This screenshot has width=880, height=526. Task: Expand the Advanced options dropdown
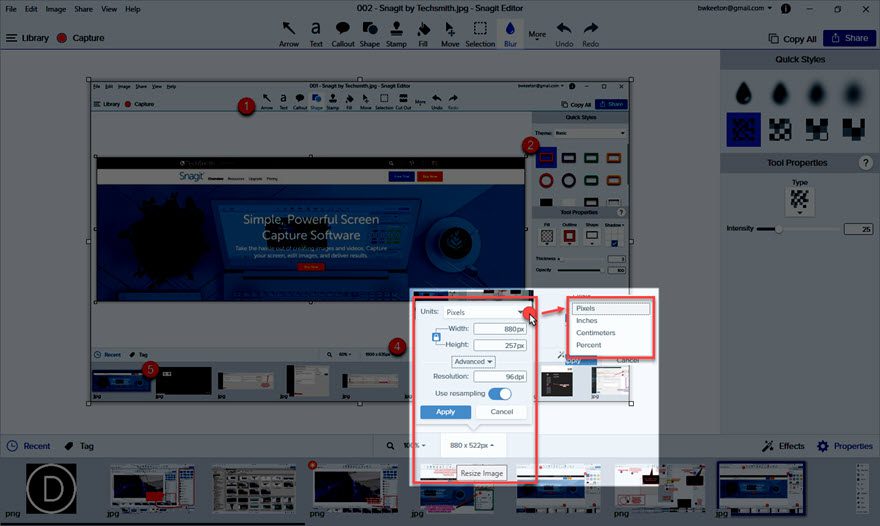[x=473, y=362]
